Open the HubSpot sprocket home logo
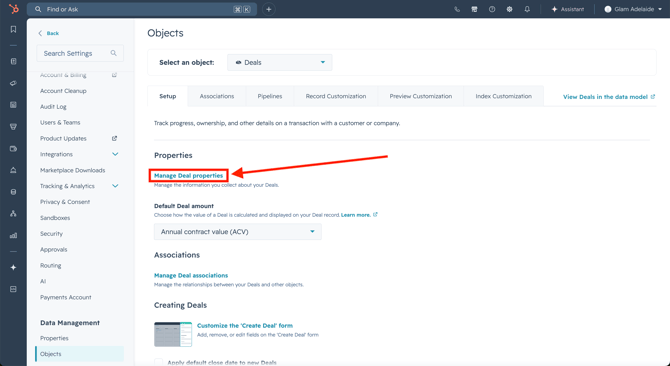This screenshot has height=366, width=670. pos(14,9)
